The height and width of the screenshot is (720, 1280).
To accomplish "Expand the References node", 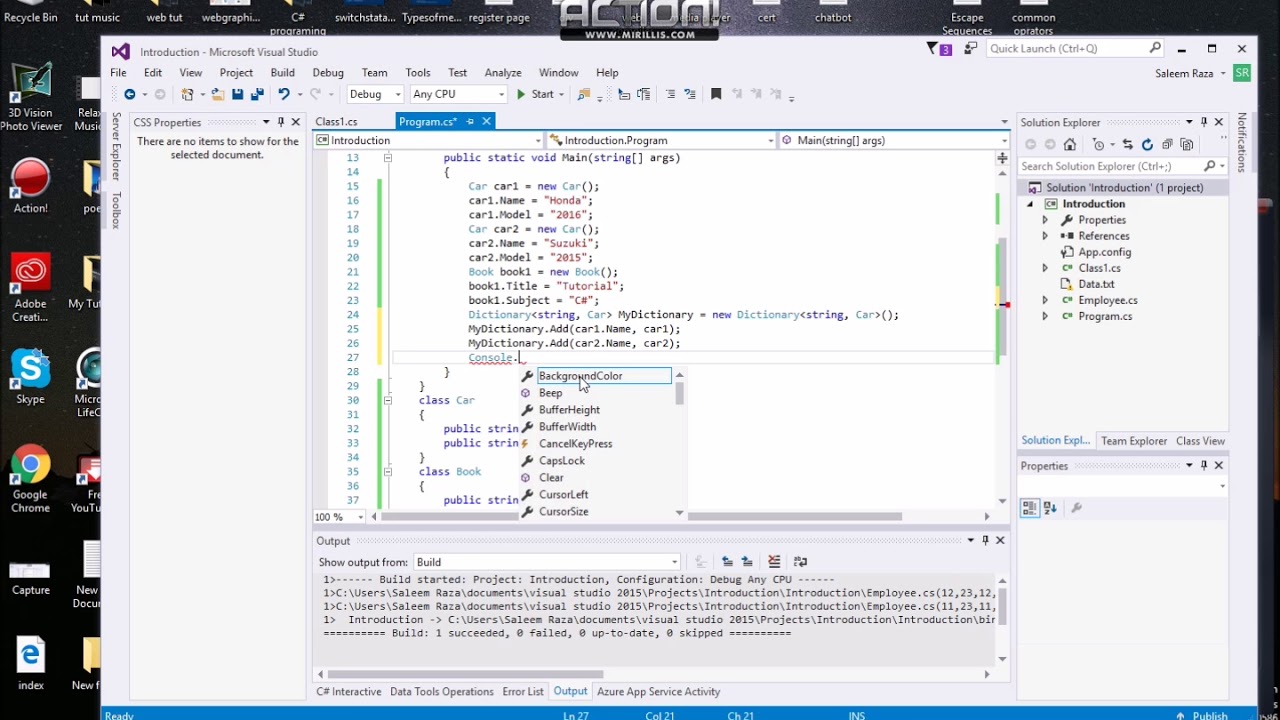I will (x=1045, y=236).
